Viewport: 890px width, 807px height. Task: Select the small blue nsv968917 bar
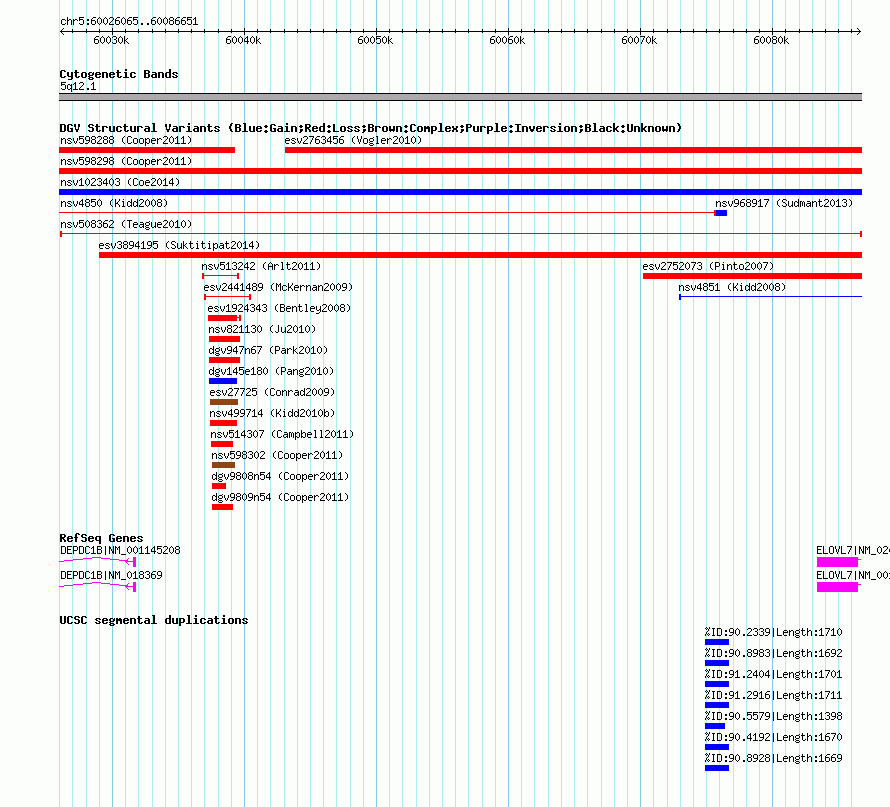(721, 213)
